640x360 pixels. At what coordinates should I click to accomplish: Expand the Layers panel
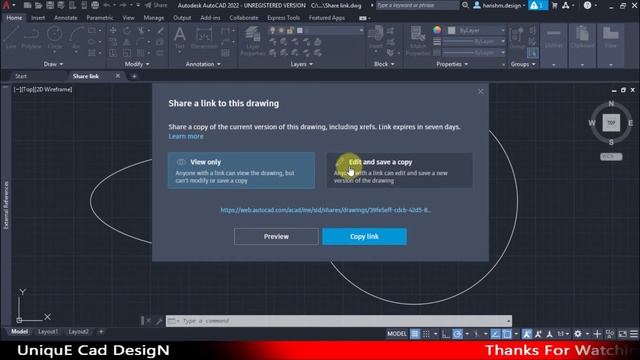click(x=302, y=64)
